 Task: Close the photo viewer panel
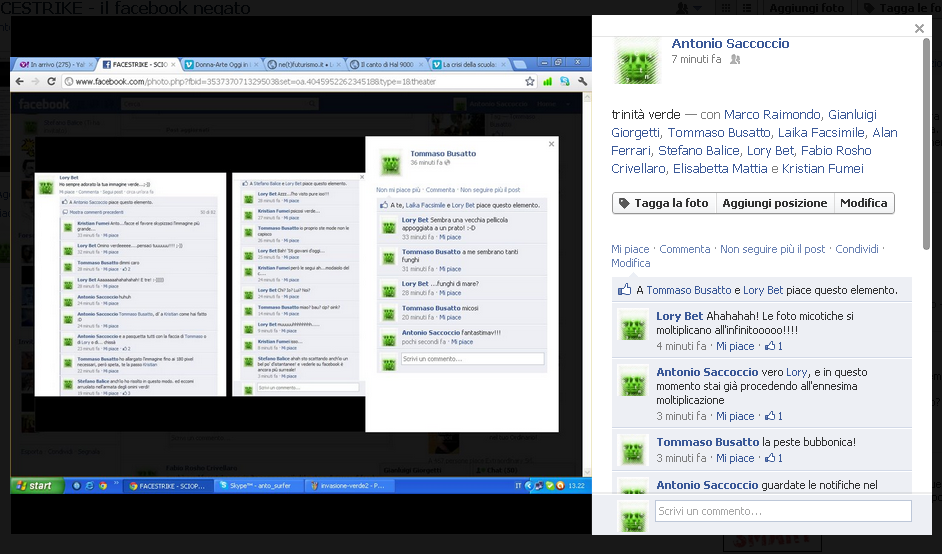[x=919, y=28]
